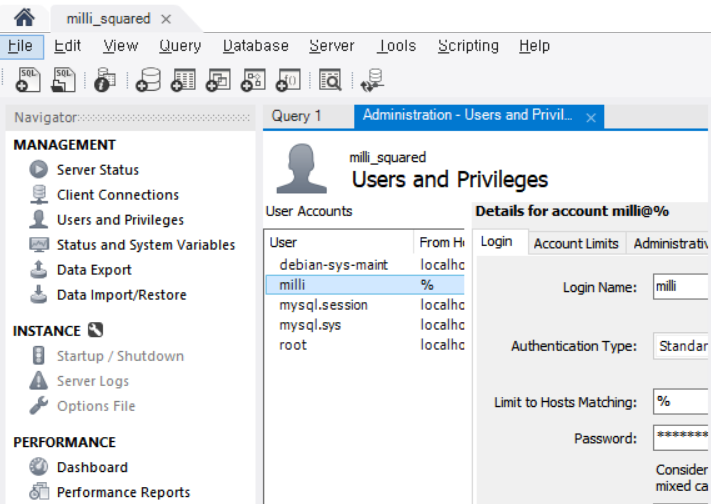Viewport: 711px width, 504px height.
Task: Click the User column header
Action: (339, 242)
